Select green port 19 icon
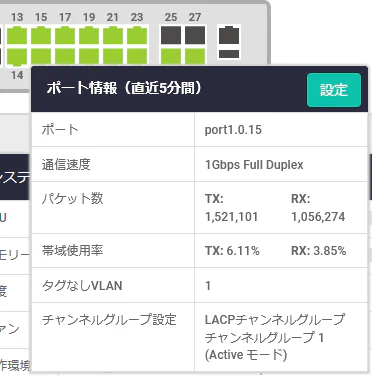Image resolution: width=372 pixels, height=376 pixels. [89, 36]
